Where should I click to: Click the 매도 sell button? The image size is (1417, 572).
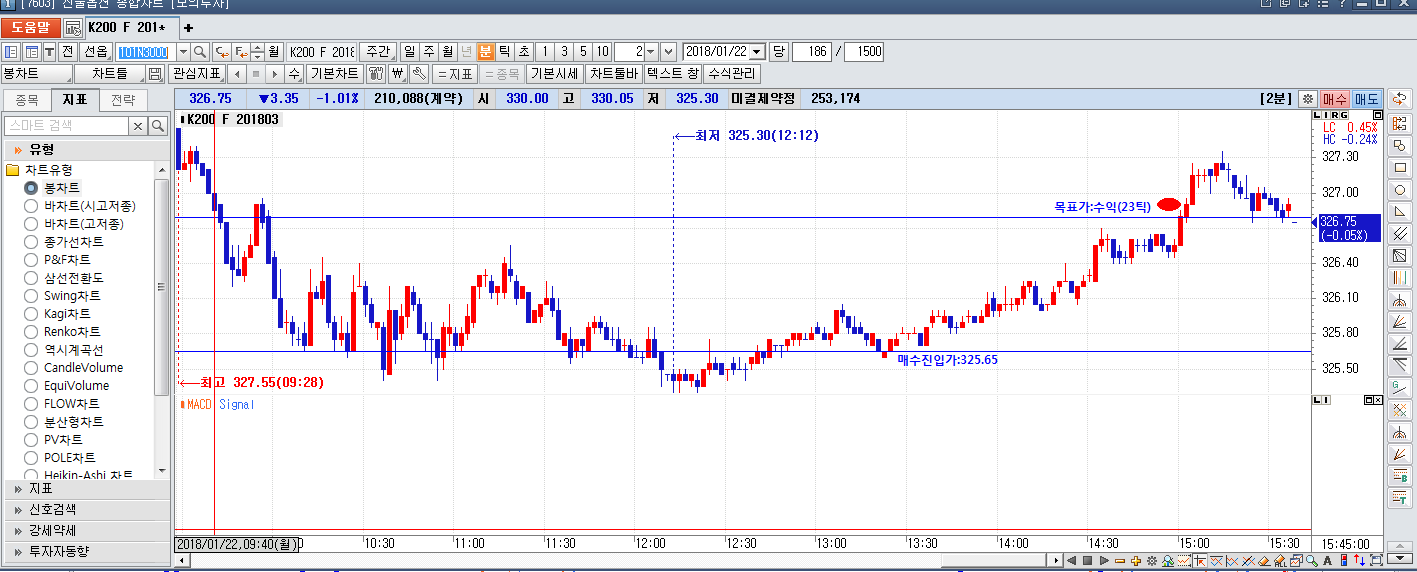pyautogui.click(x=1366, y=99)
